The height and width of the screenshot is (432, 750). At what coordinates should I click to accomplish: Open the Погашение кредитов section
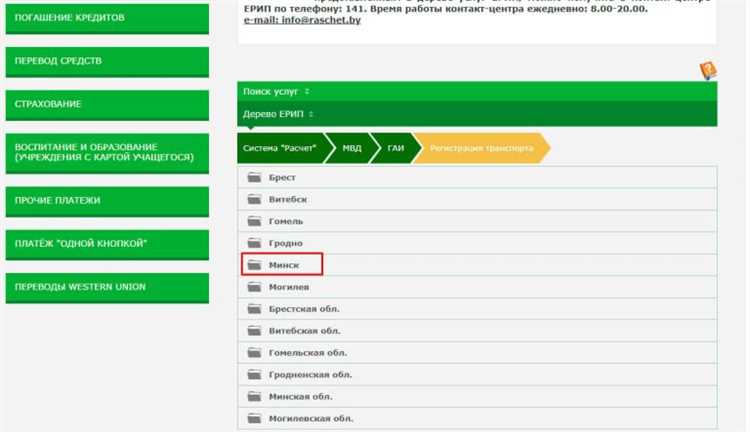(107, 19)
